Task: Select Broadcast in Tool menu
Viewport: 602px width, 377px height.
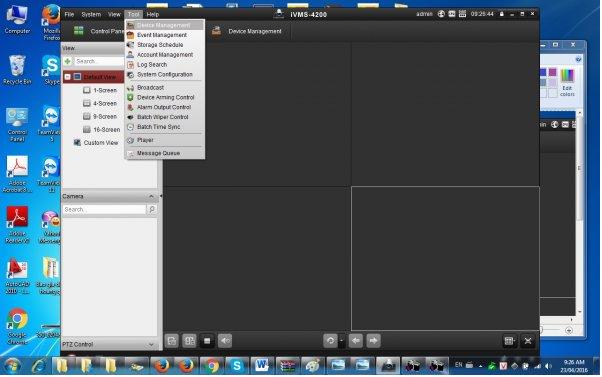Action: [164, 88]
